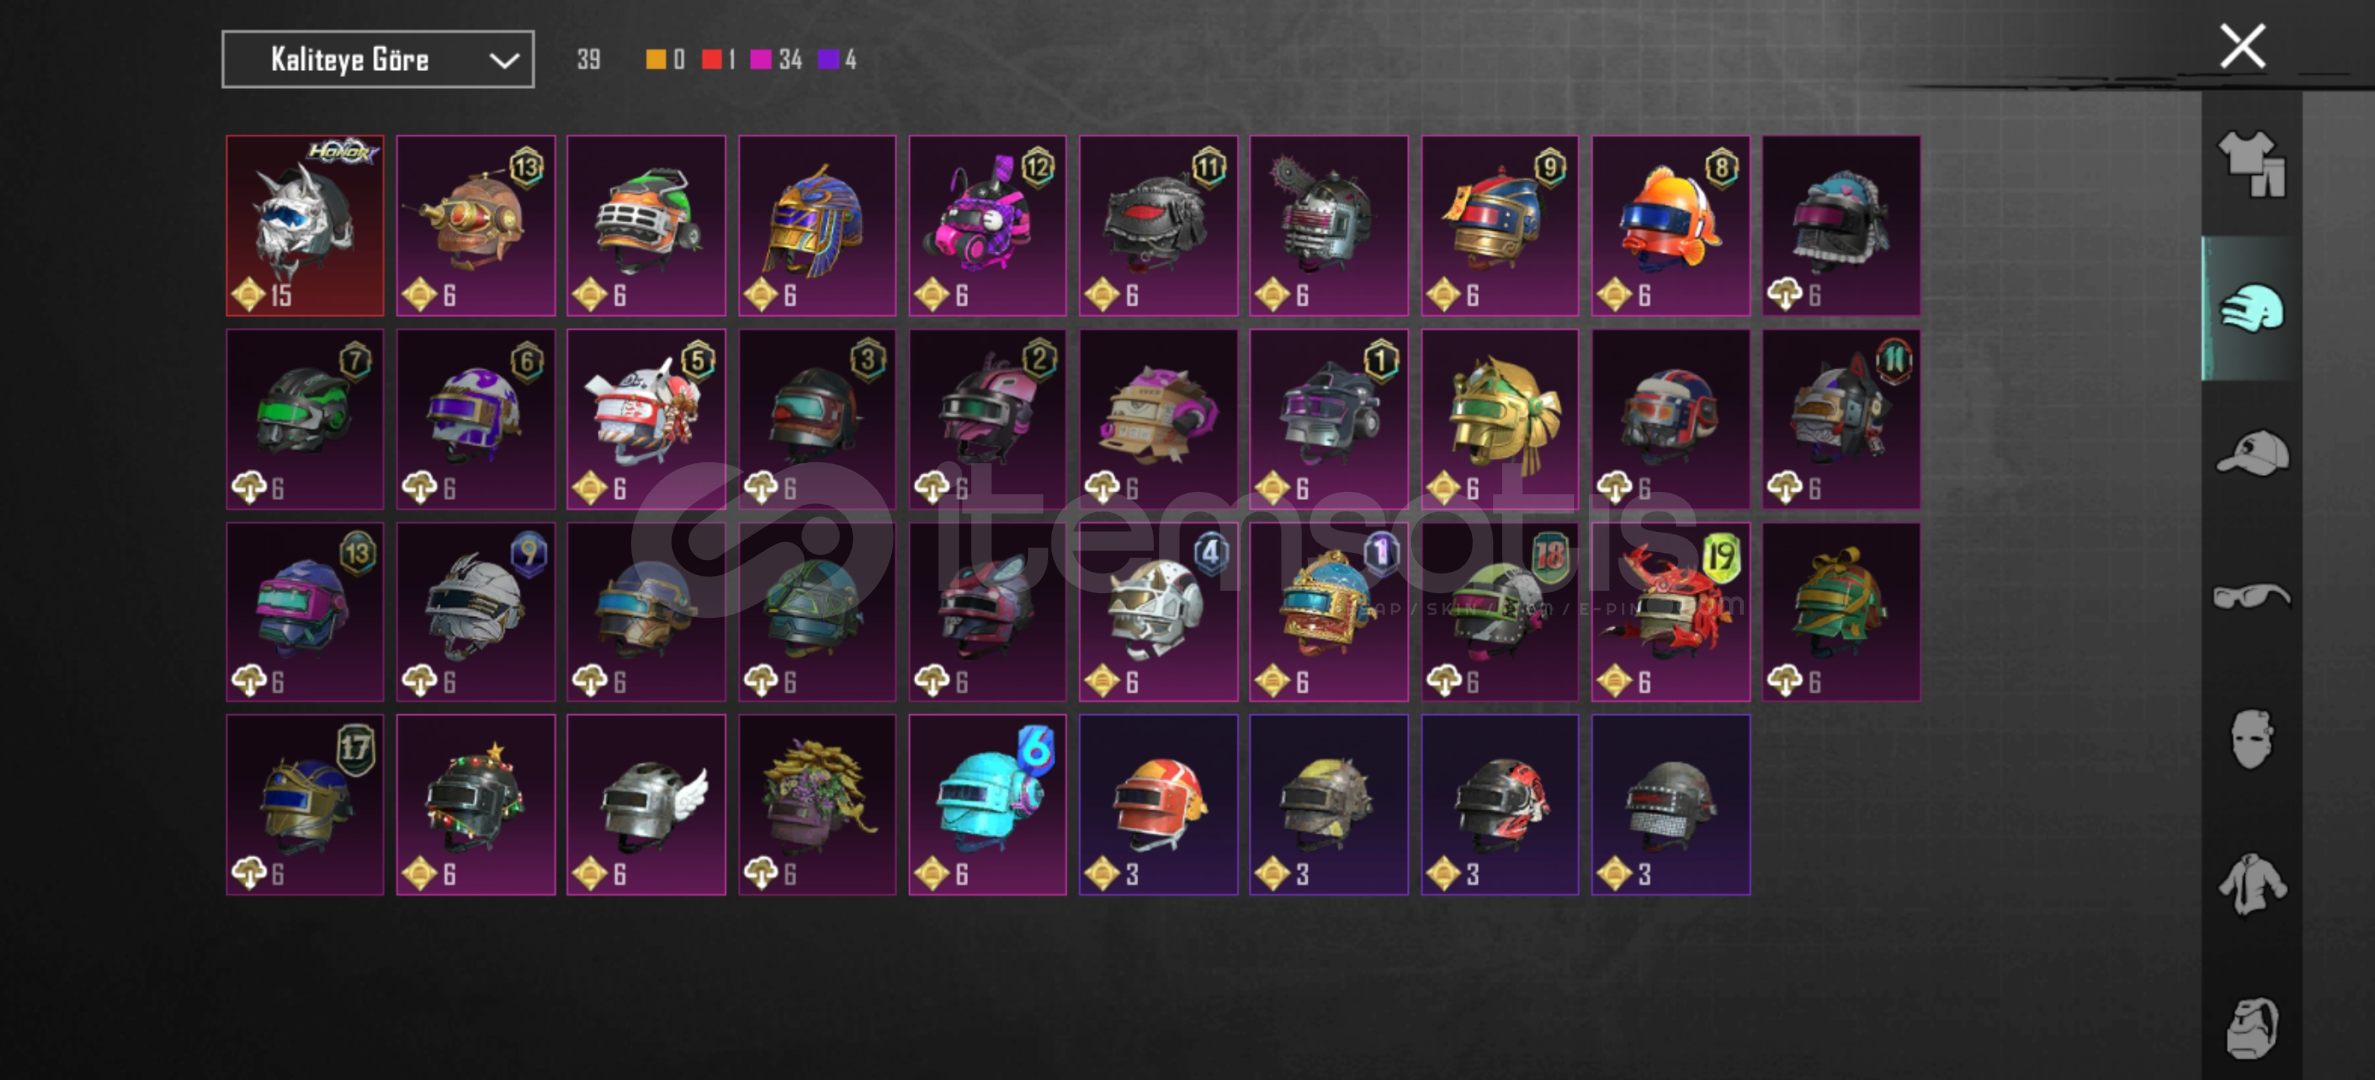Close the inventory with the X icon
The image size is (2375, 1080).
pyautogui.click(x=2243, y=46)
